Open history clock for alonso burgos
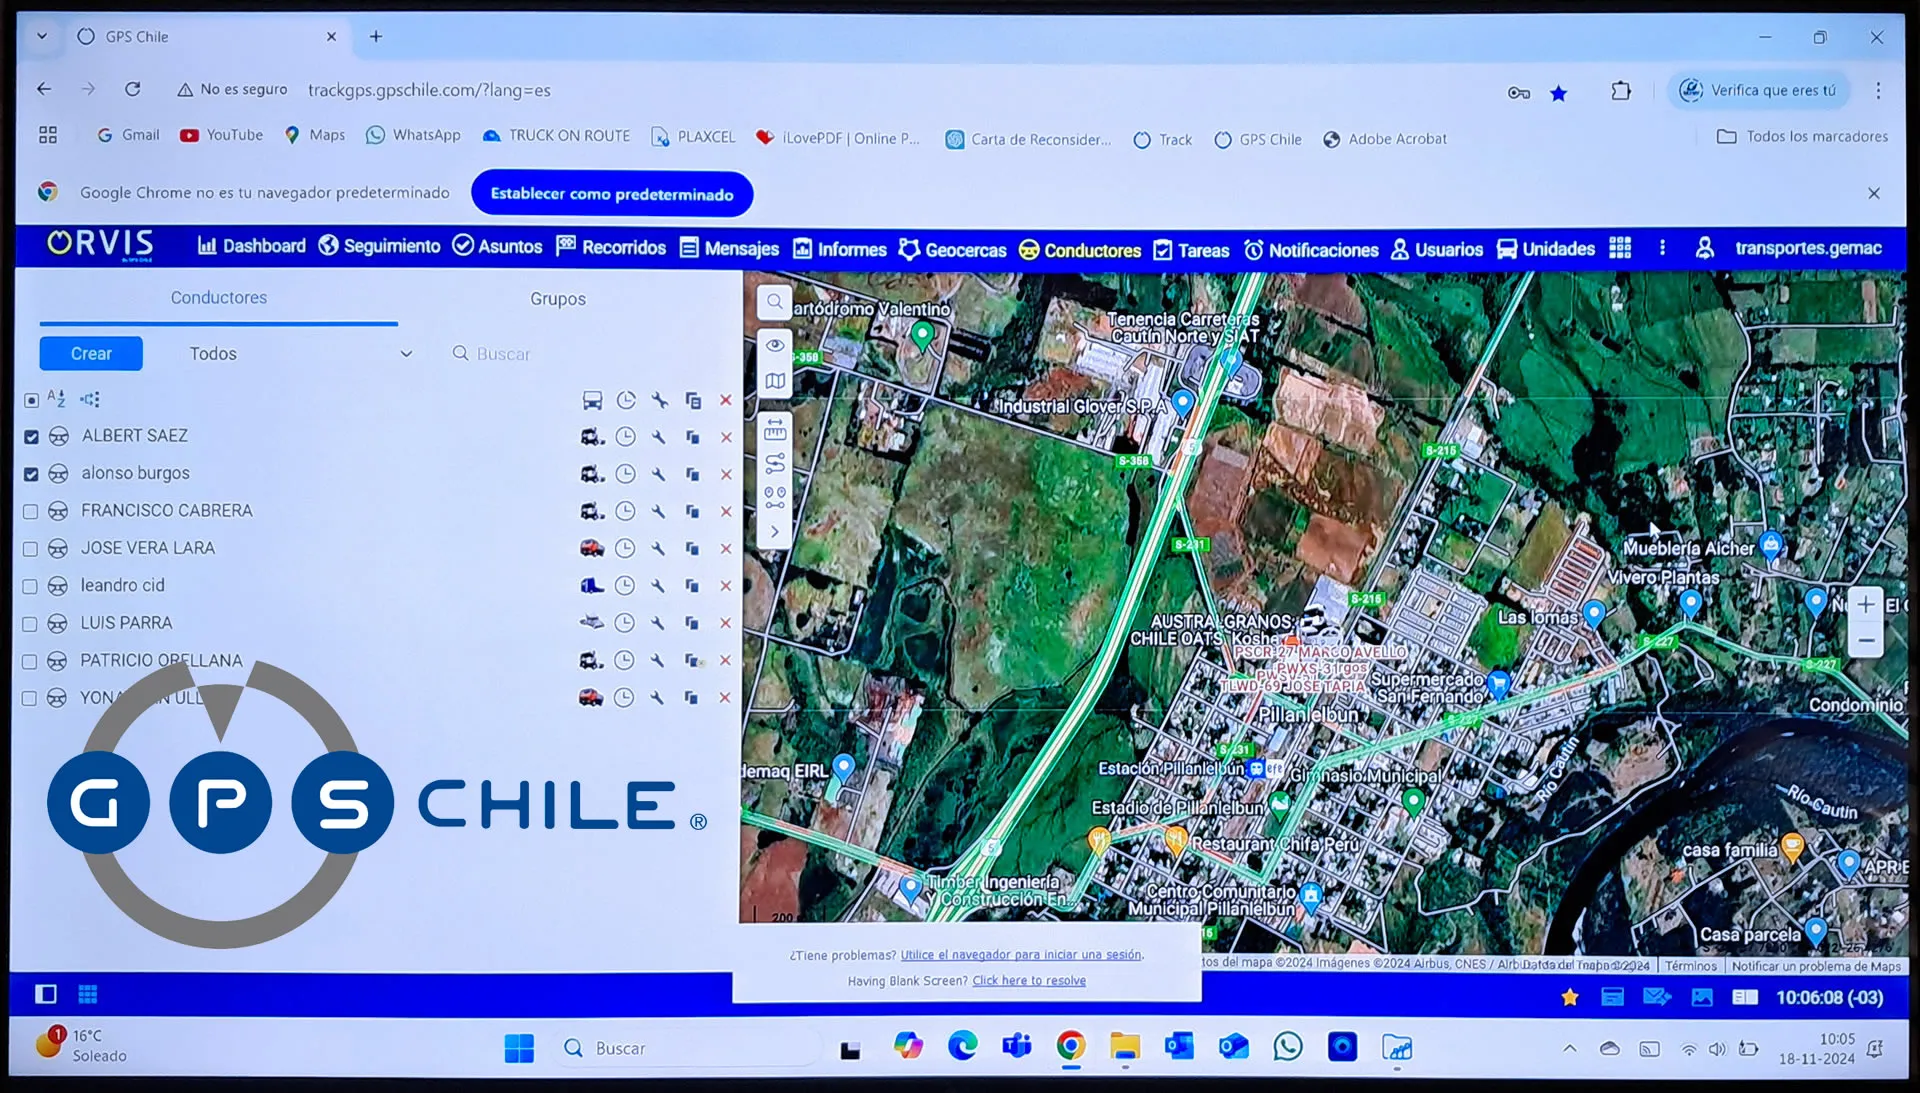The image size is (1920, 1093). (625, 474)
